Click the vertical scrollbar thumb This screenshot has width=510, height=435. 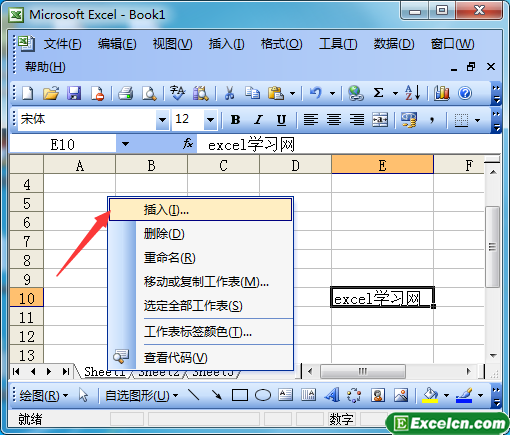[493, 247]
